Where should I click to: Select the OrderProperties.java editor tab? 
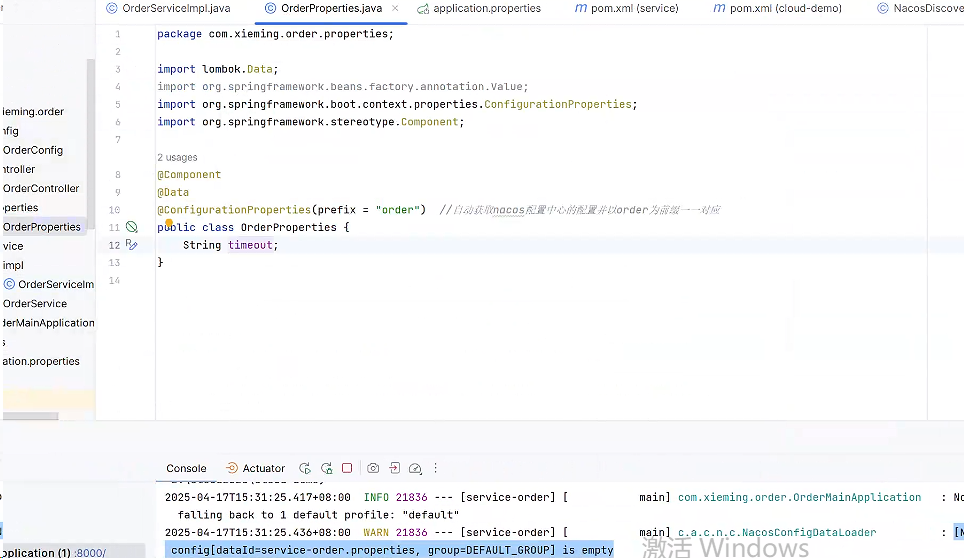[x=331, y=9]
